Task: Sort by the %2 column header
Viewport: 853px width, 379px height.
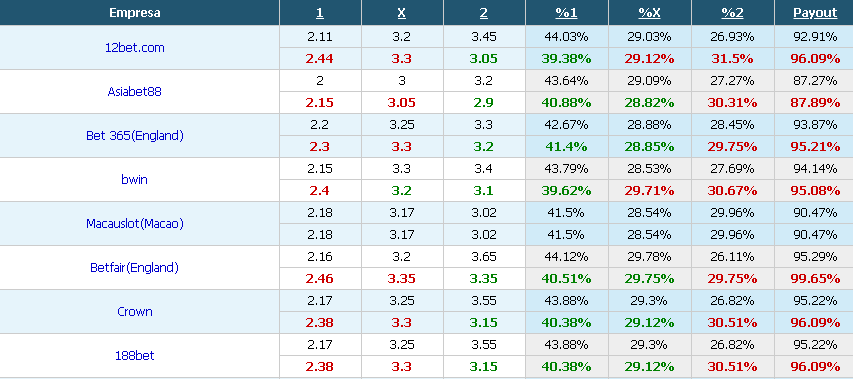Action: (732, 13)
